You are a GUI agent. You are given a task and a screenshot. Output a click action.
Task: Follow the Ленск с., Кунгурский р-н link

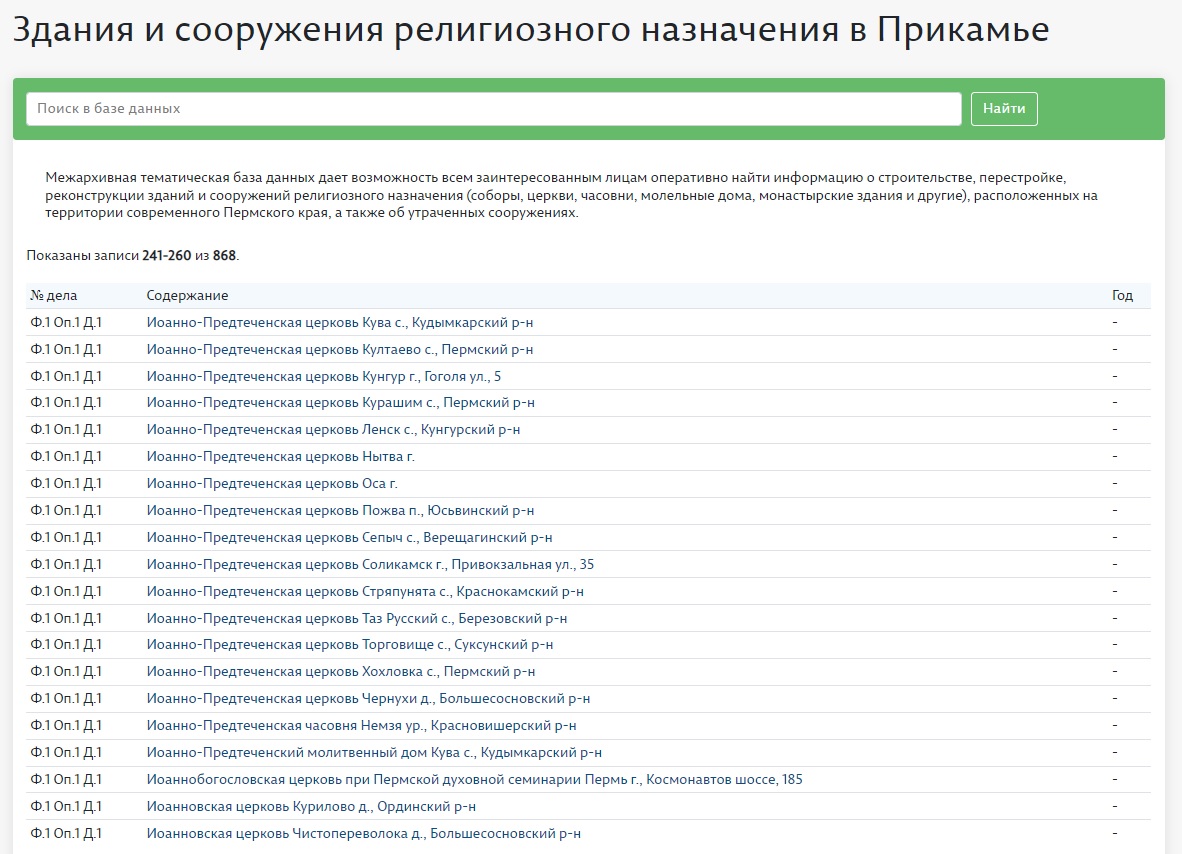point(333,430)
